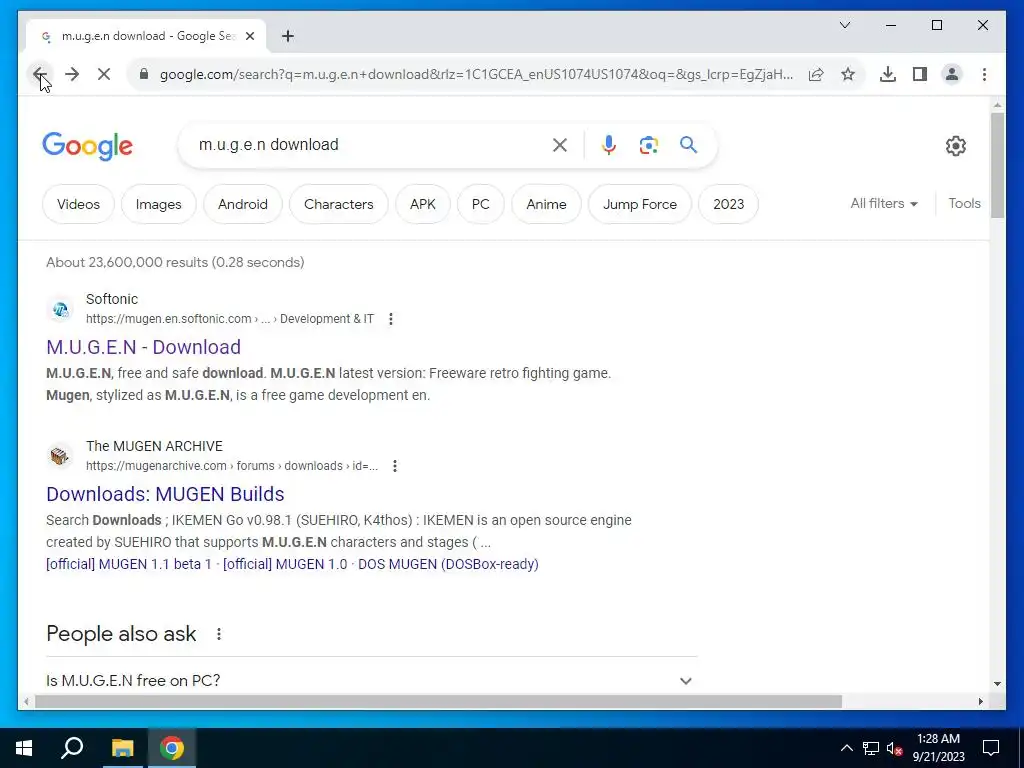The image size is (1024, 768).
Task: Click the MUGEN ARCHIVE favicon
Action: 60,456
